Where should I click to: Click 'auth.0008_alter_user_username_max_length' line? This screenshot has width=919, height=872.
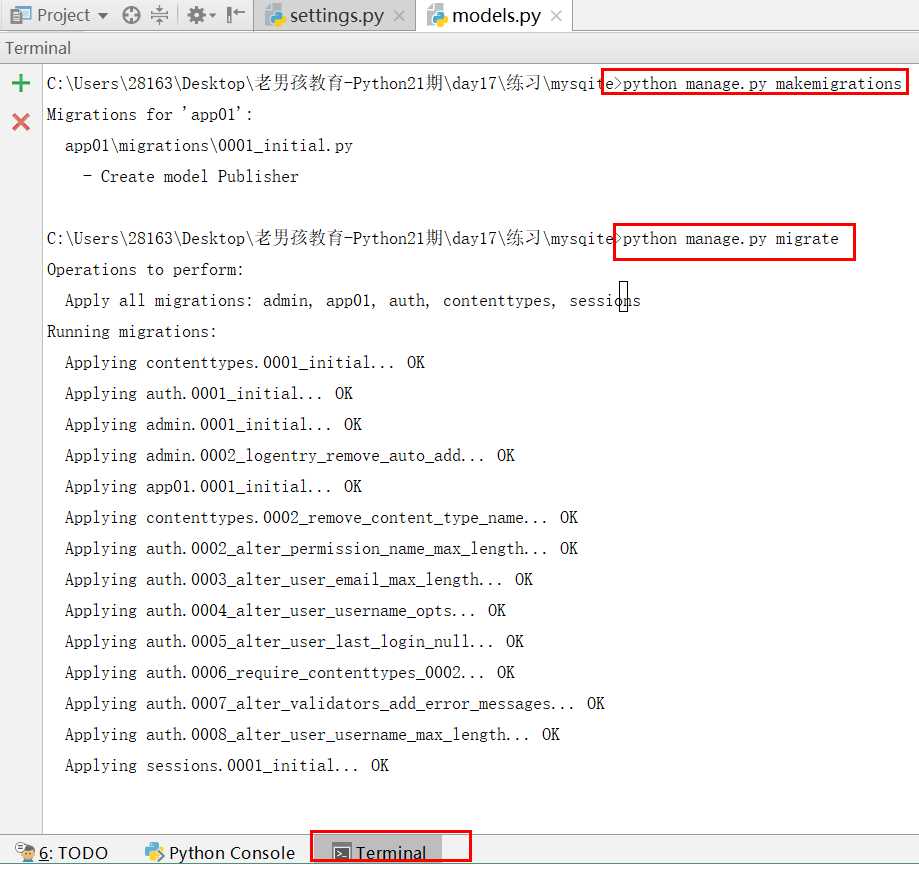(x=312, y=735)
